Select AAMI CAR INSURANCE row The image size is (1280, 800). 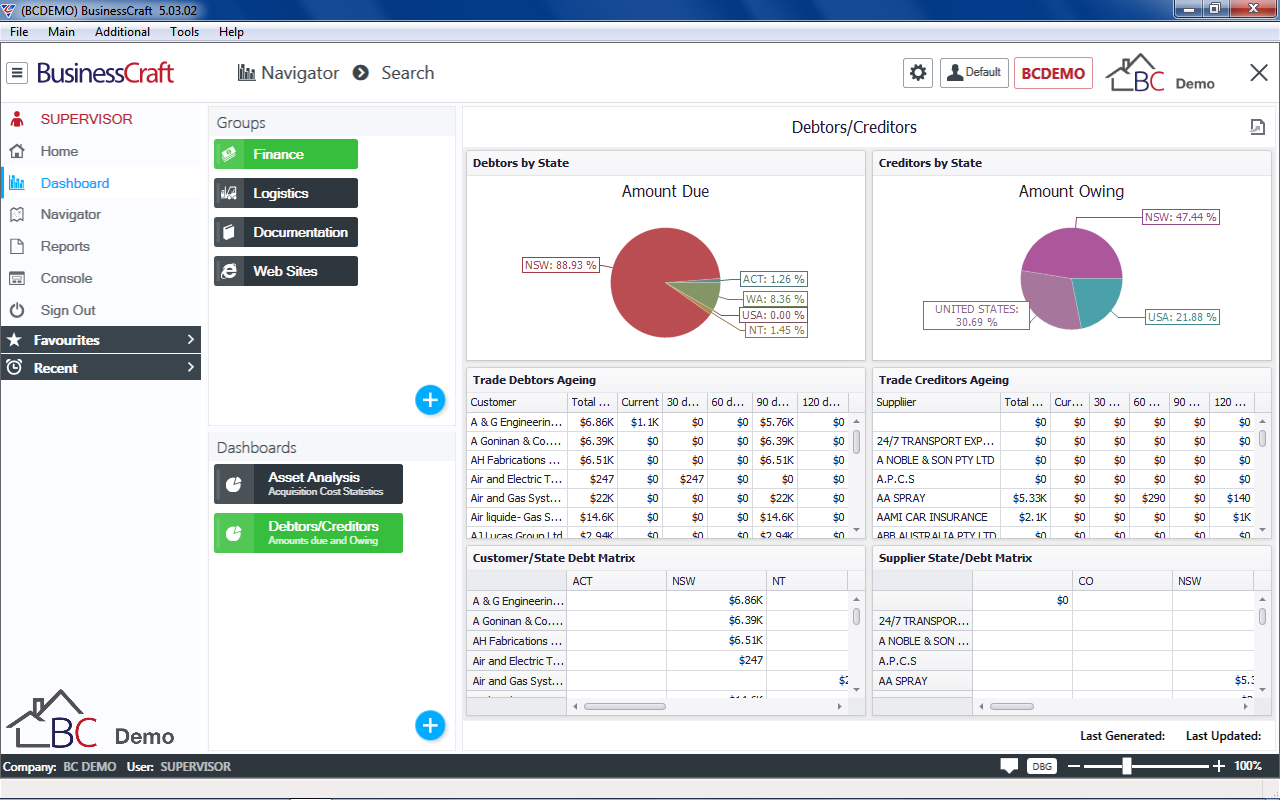click(x=1065, y=517)
